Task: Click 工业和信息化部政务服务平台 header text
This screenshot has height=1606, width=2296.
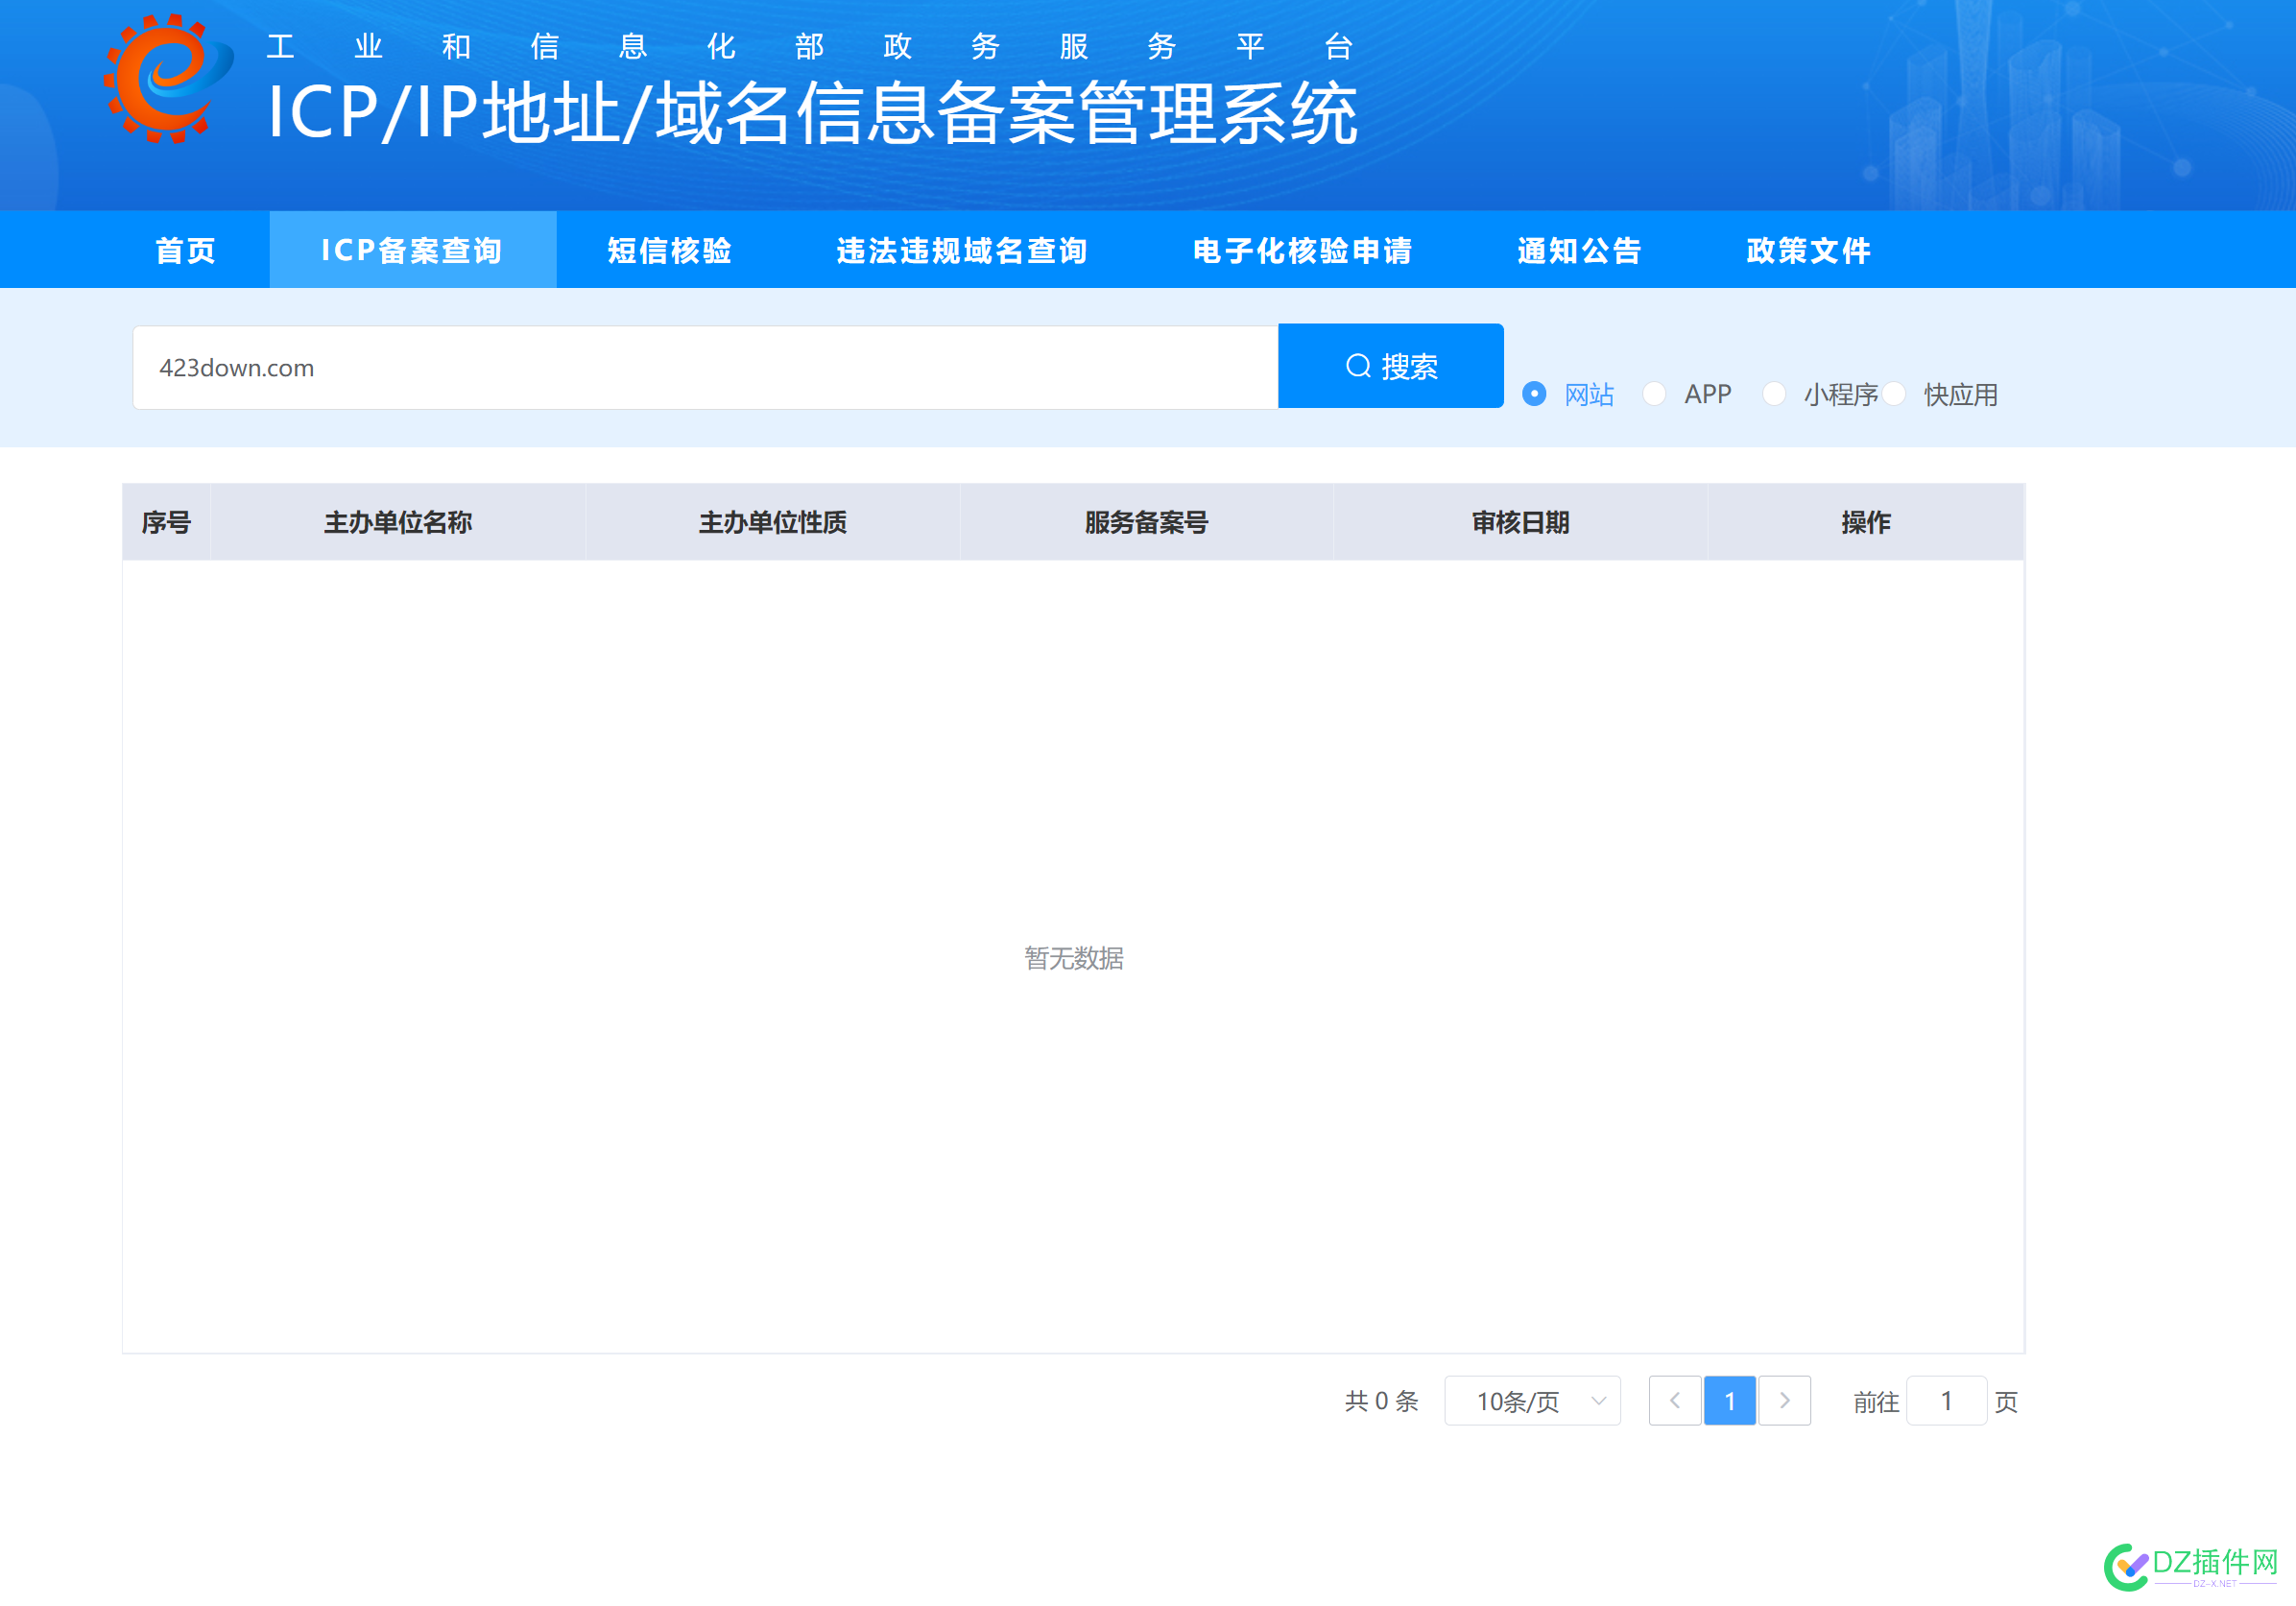Action: point(810,46)
